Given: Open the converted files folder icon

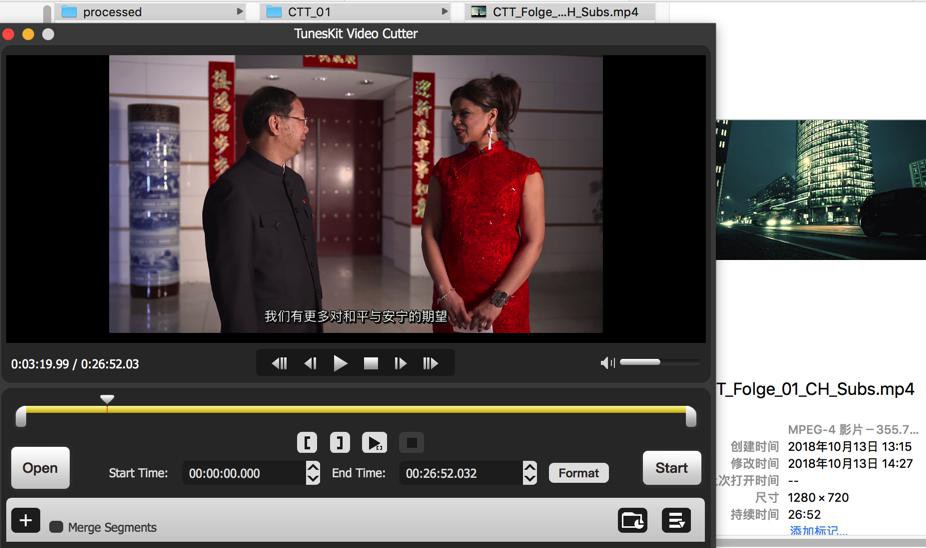Looking at the screenshot, I should 632,520.
